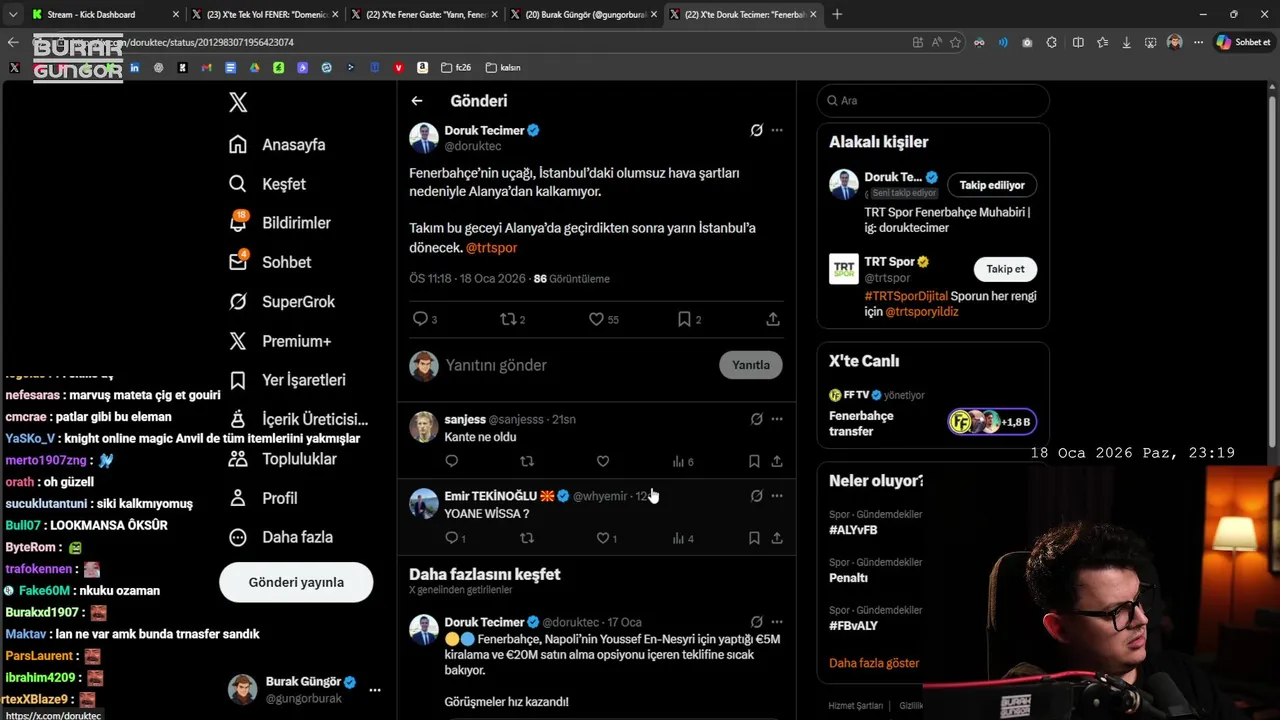Like Emir TEKİNOĞLU's reply
The width and height of the screenshot is (1280, 720).
pos(603,538)
